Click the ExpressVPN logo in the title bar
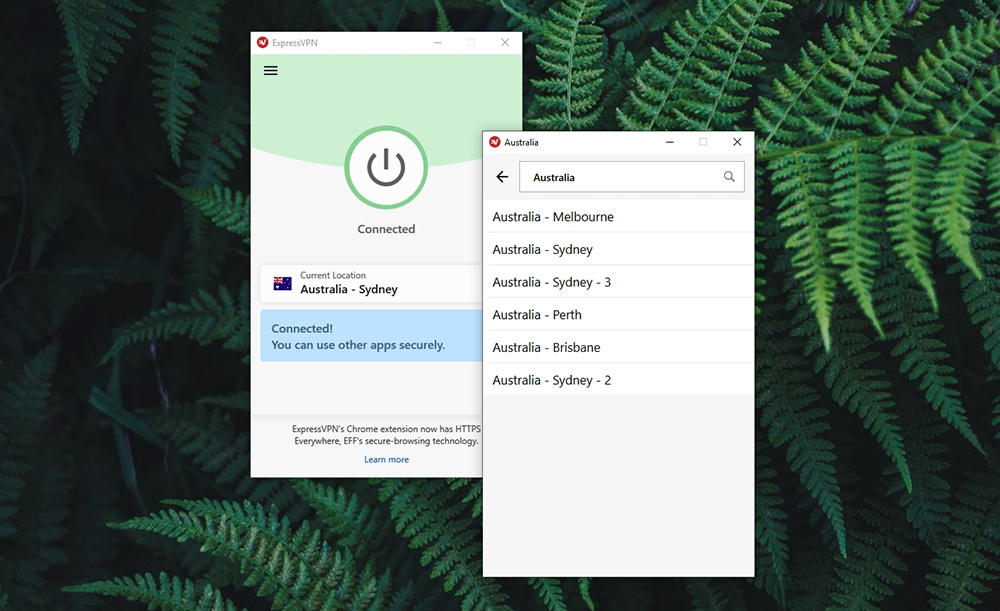1000x611 pixels. pyautogui.click(x=262, y=42)
